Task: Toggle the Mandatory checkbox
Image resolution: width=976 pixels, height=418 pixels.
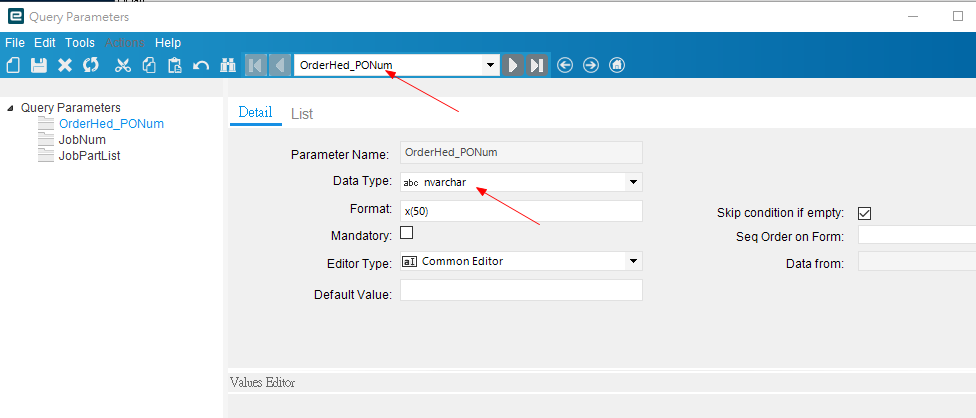Action: (406, 233)
